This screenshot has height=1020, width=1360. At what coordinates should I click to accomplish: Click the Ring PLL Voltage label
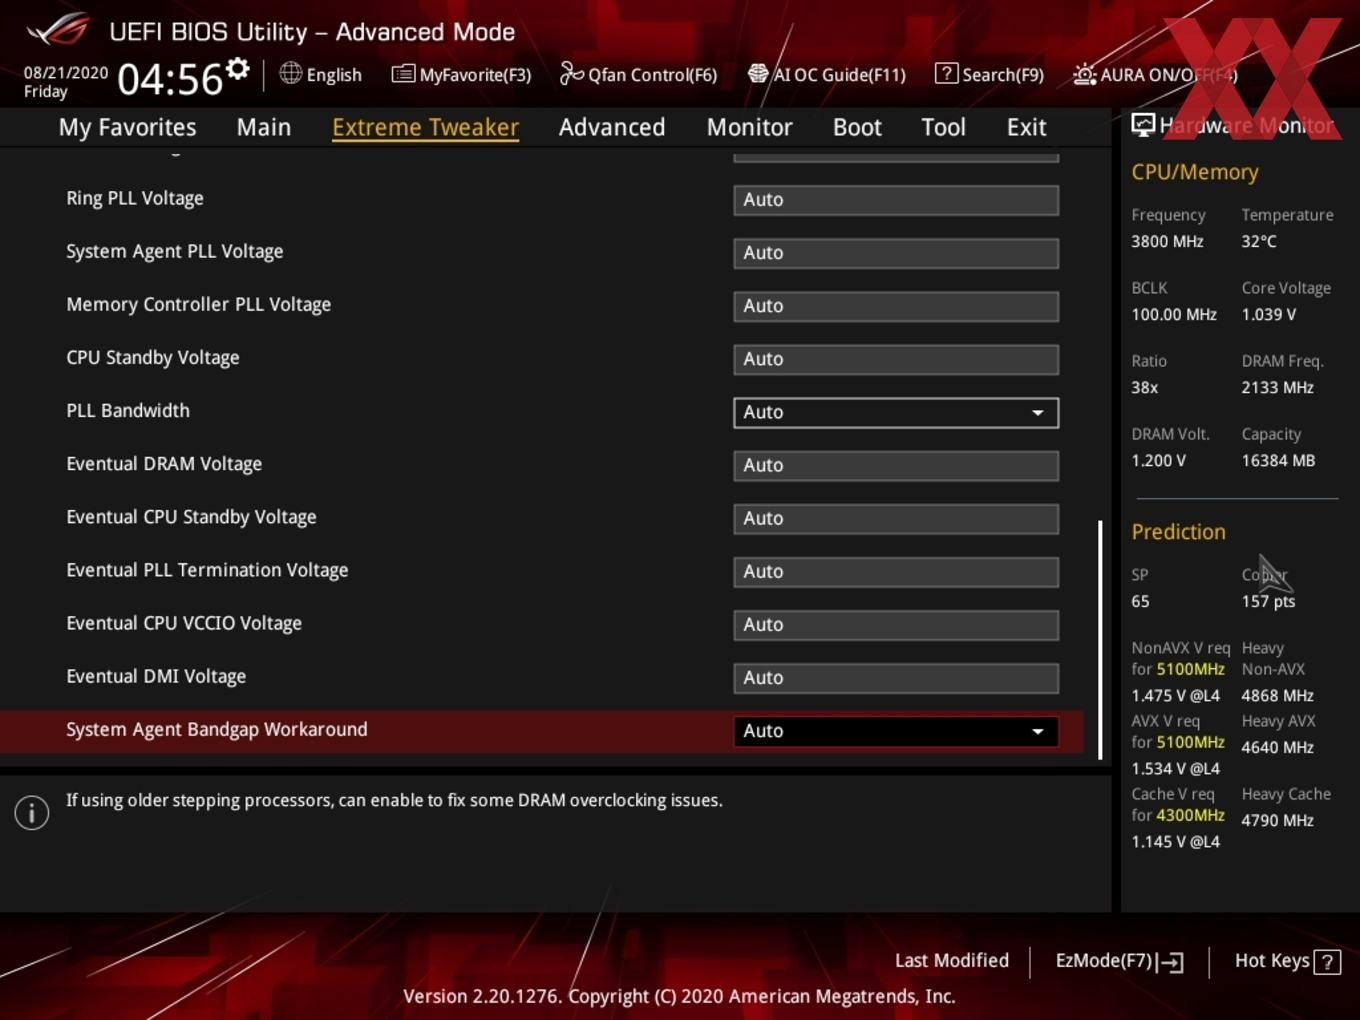tap(135, 198)
